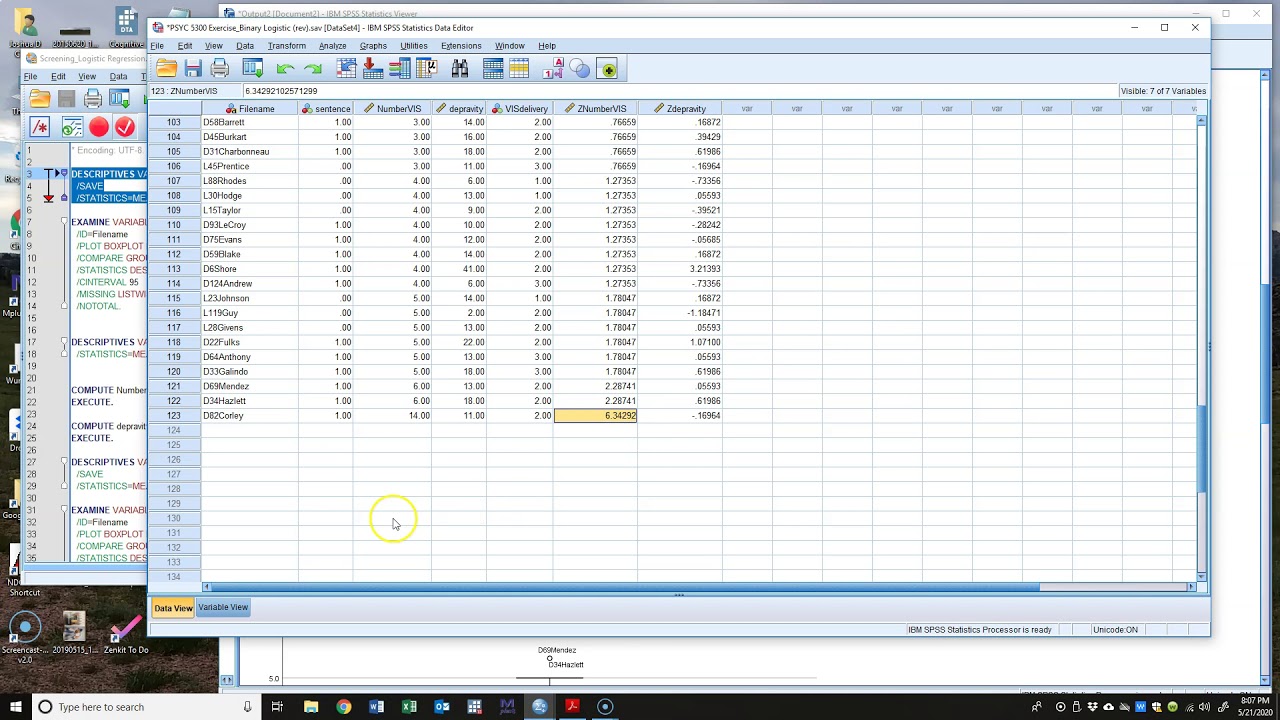Open data document icon in Data Editor toolbar

click(x=166, y=69)
